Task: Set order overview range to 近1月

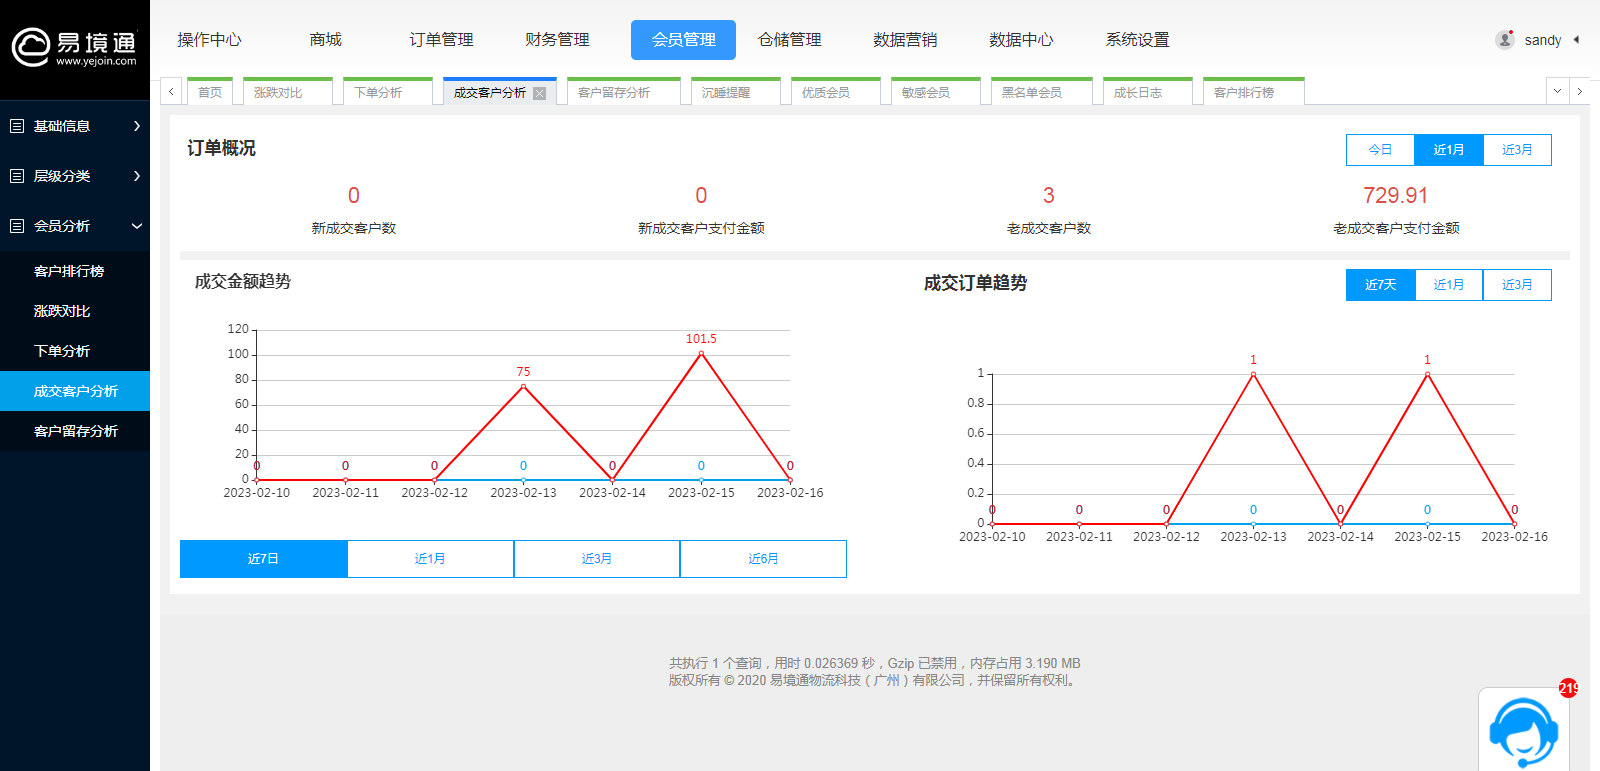Action: coord(1448,150)
